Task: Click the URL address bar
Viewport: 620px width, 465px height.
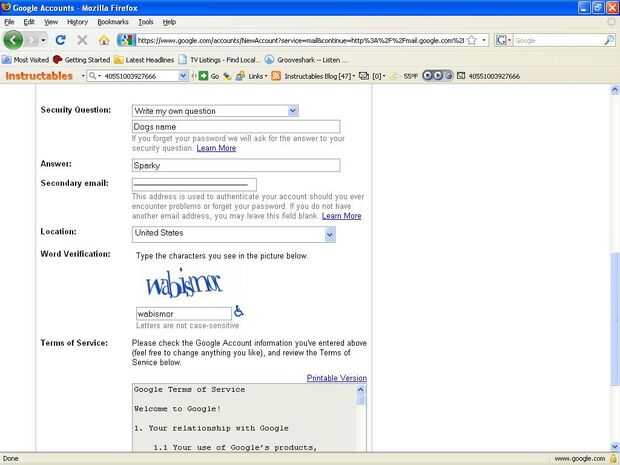Action: 301,40
